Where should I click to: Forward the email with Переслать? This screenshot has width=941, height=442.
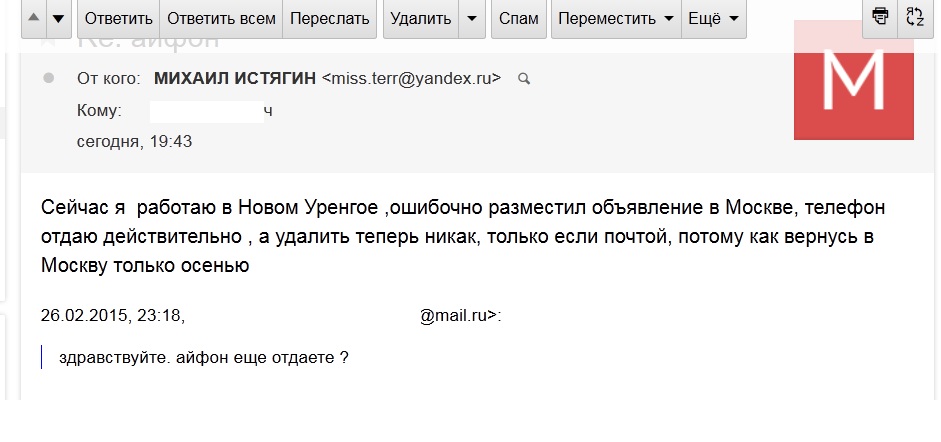click(329, 19)
